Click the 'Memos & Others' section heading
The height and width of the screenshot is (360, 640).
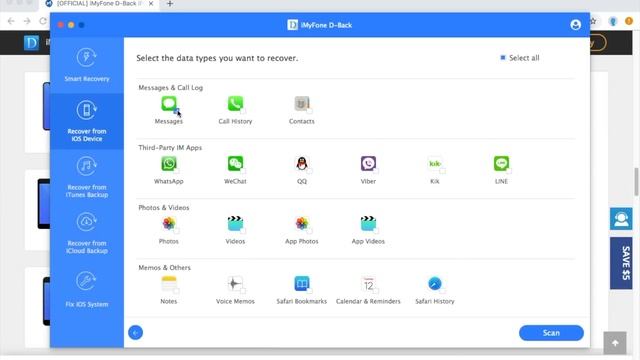coord(164,267)
